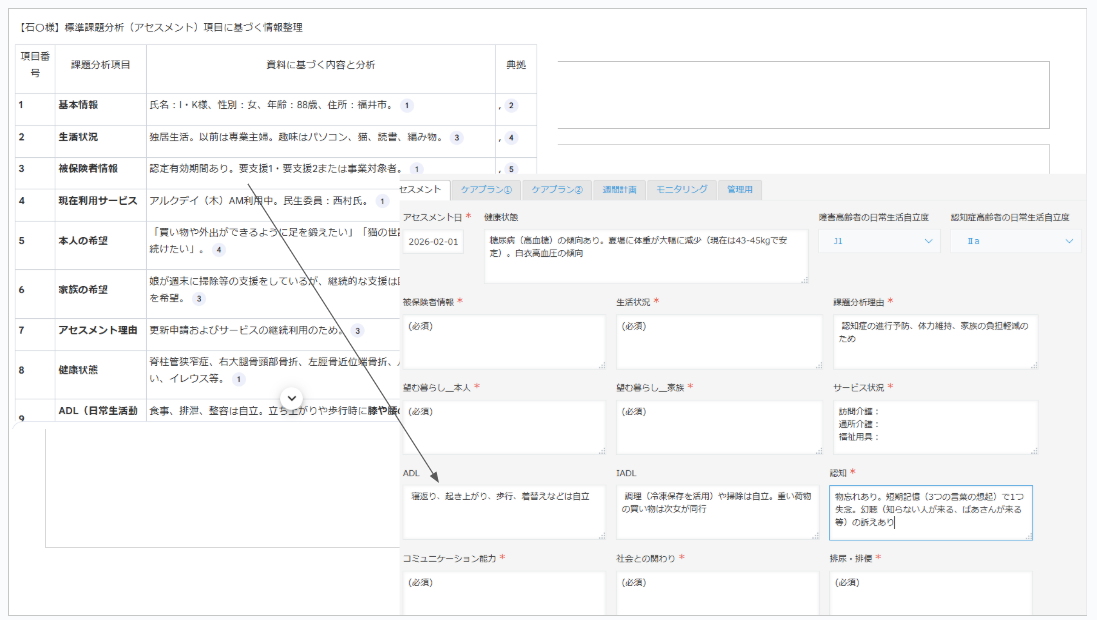Open 障害高齢者の日常生活自立度 dropdown showing J1
This screenshot has width=1097, height=620.
878,241
